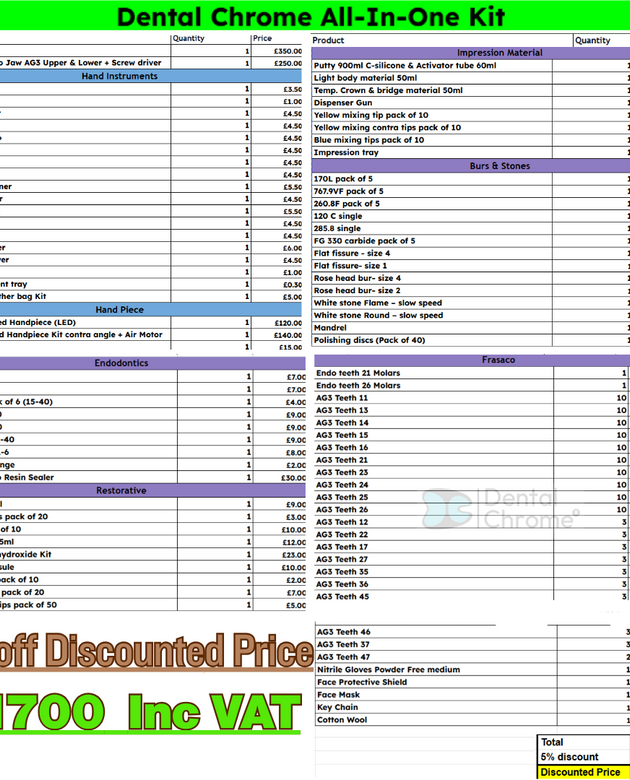
Task: Select 'Endo teeth 21 Molars'
Action: pos(358,373)
